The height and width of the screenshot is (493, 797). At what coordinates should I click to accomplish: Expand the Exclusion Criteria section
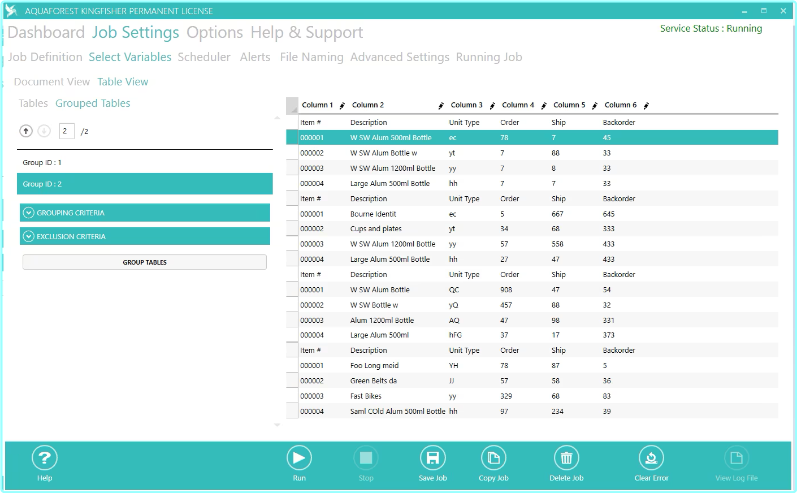(28, 237)
